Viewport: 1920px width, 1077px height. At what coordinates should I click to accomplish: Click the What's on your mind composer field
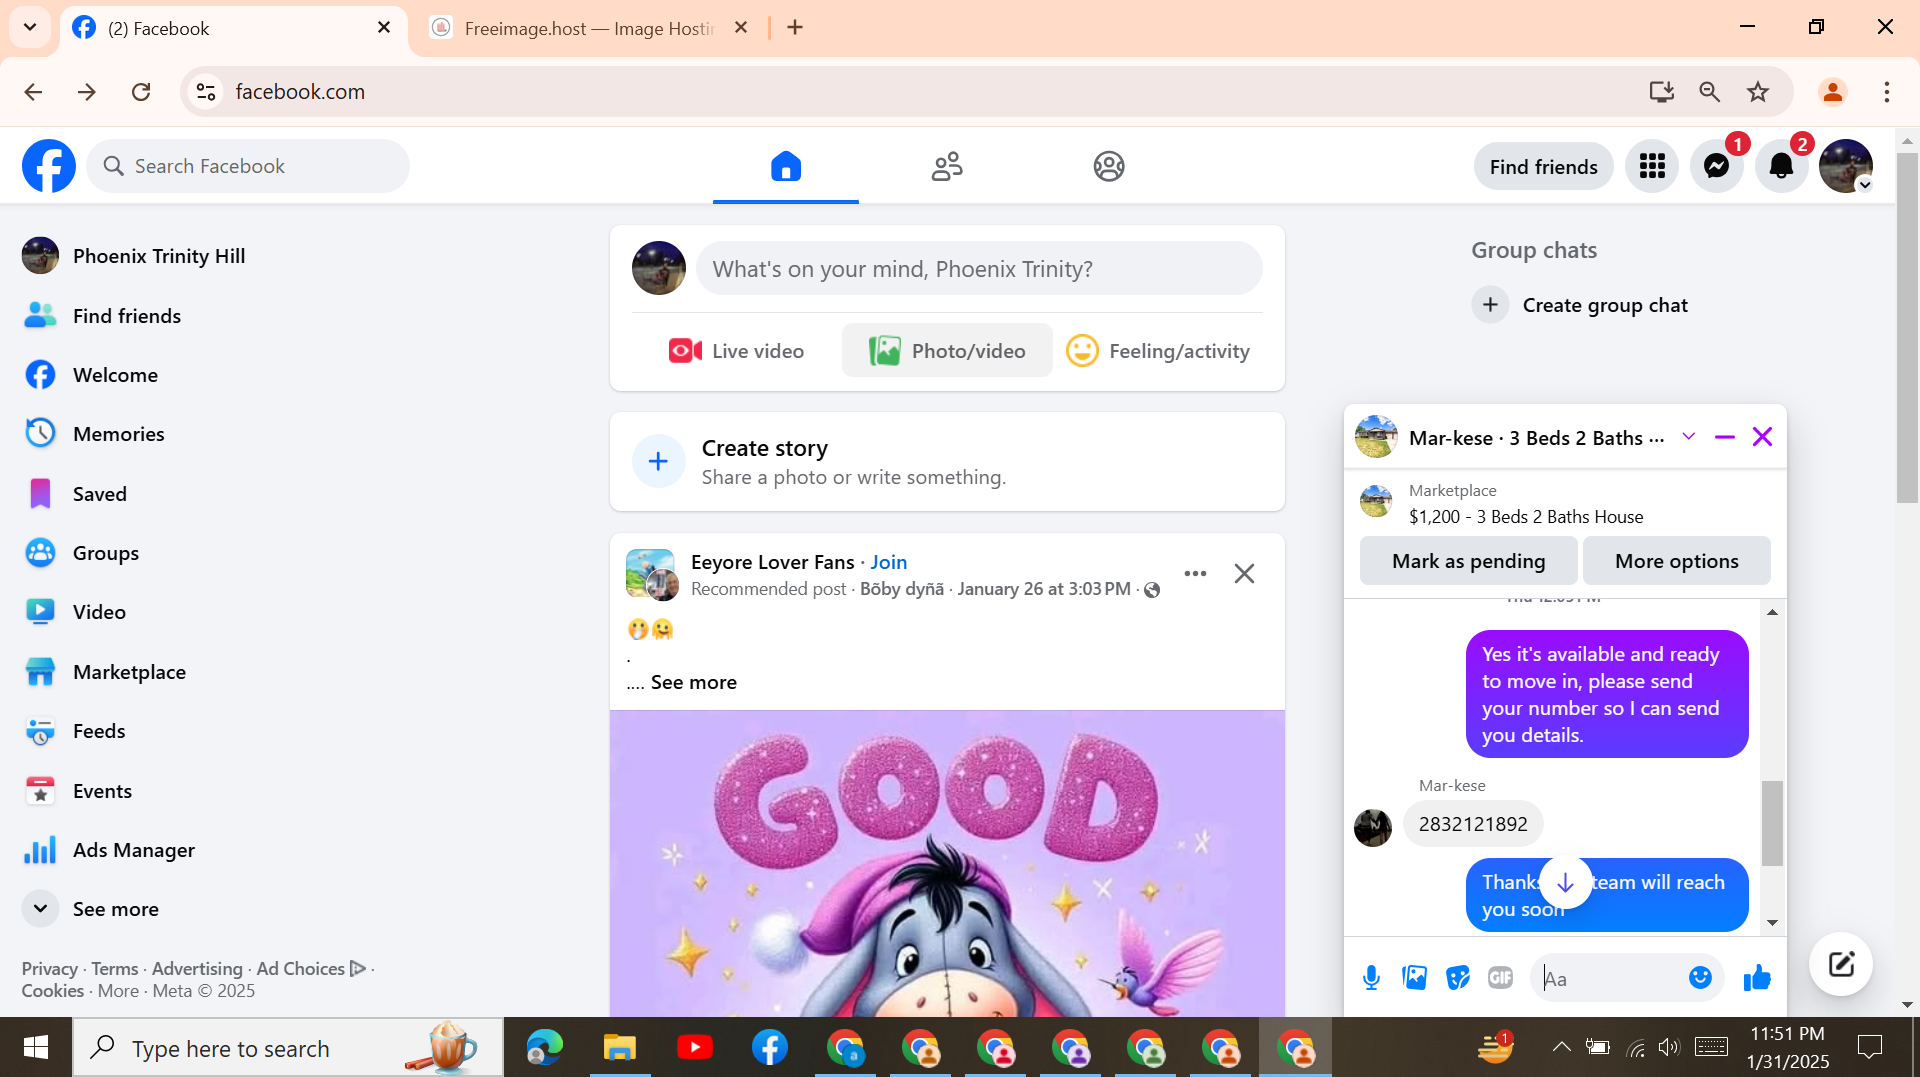[x=979, y=269]
